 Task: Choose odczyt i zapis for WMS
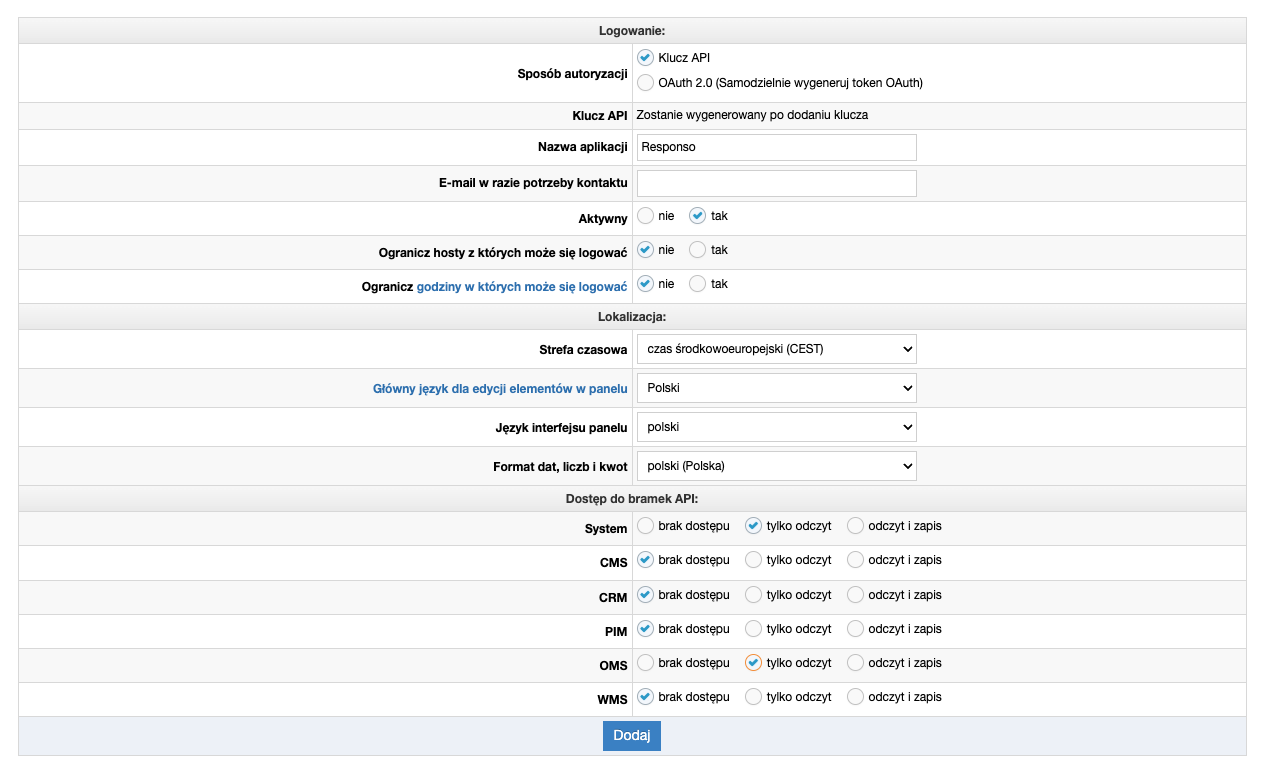coord(856,697)
